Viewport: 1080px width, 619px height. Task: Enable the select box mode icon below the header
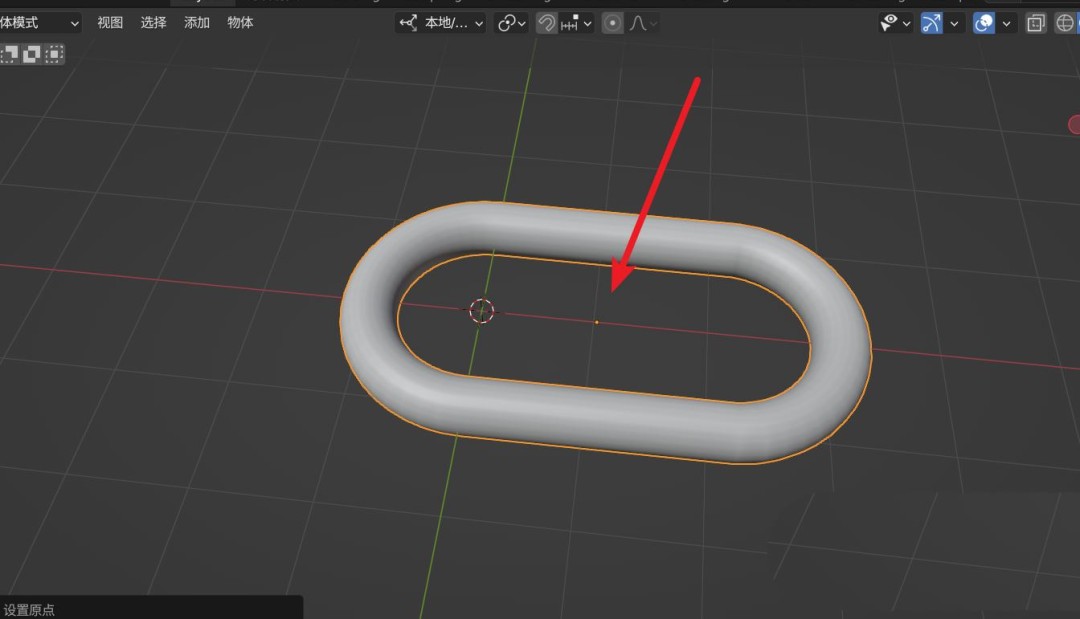[x=31, y=53]
